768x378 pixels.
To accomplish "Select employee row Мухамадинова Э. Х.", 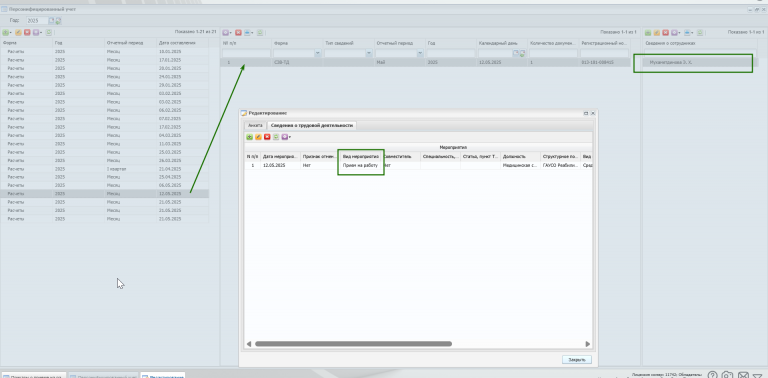I will click(x=697, y=63).
